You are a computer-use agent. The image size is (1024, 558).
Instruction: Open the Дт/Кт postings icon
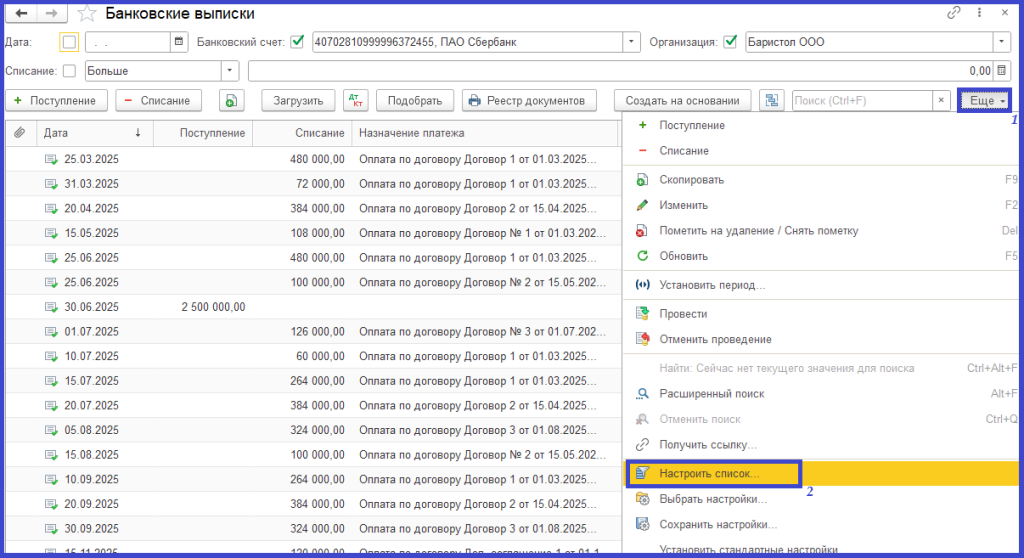[x=355, y=101]
